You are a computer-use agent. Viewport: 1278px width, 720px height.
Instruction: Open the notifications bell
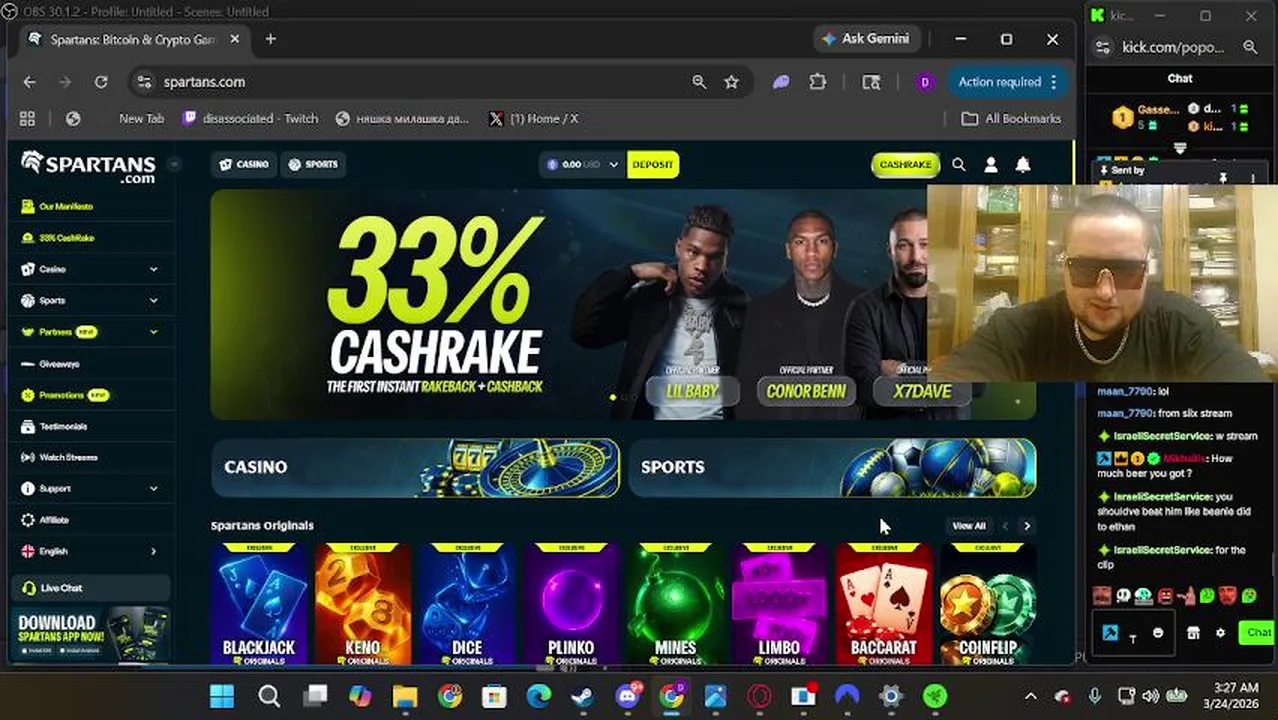click(x=1023, y=165)
